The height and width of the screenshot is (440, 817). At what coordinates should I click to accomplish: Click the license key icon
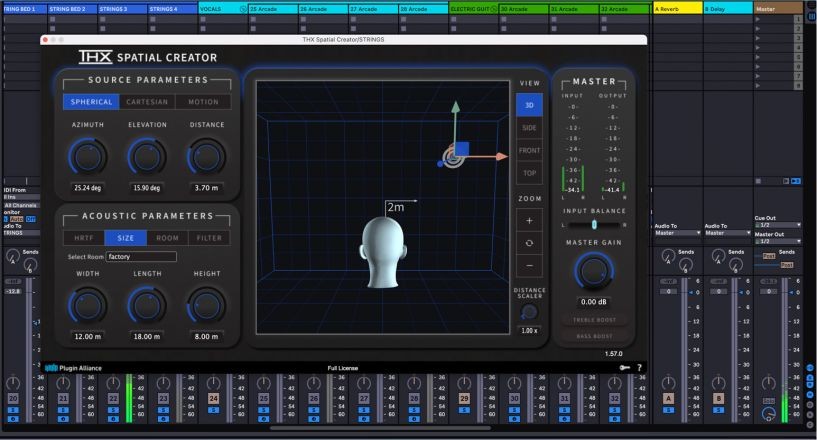623,368
